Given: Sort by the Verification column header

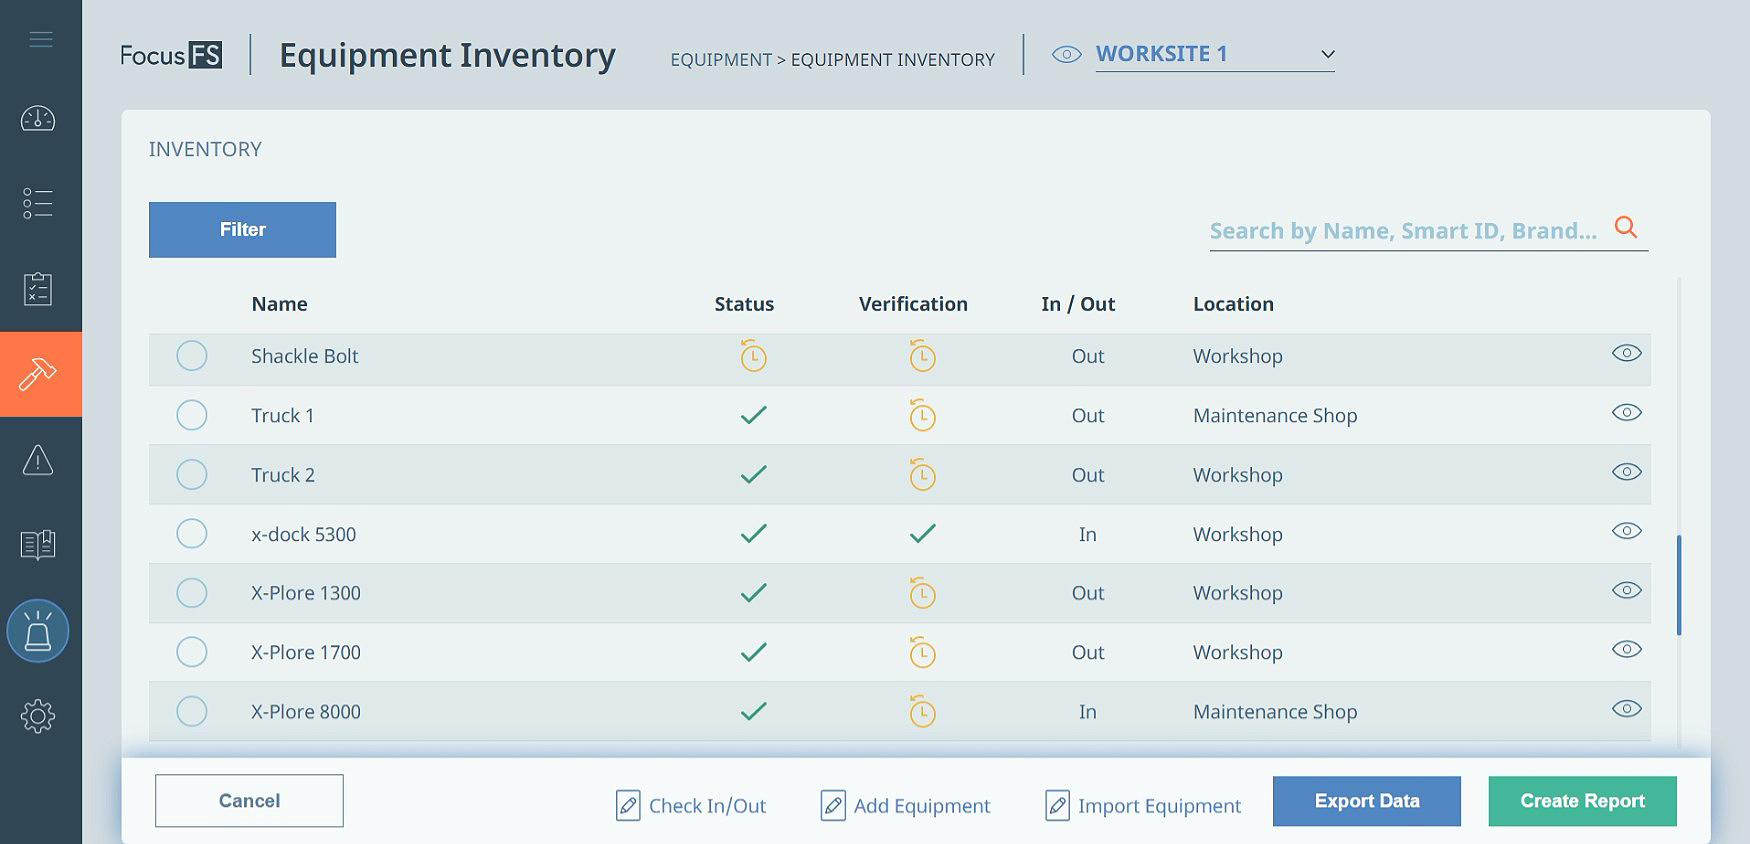Looking at the screenshot, I should 913,304.
